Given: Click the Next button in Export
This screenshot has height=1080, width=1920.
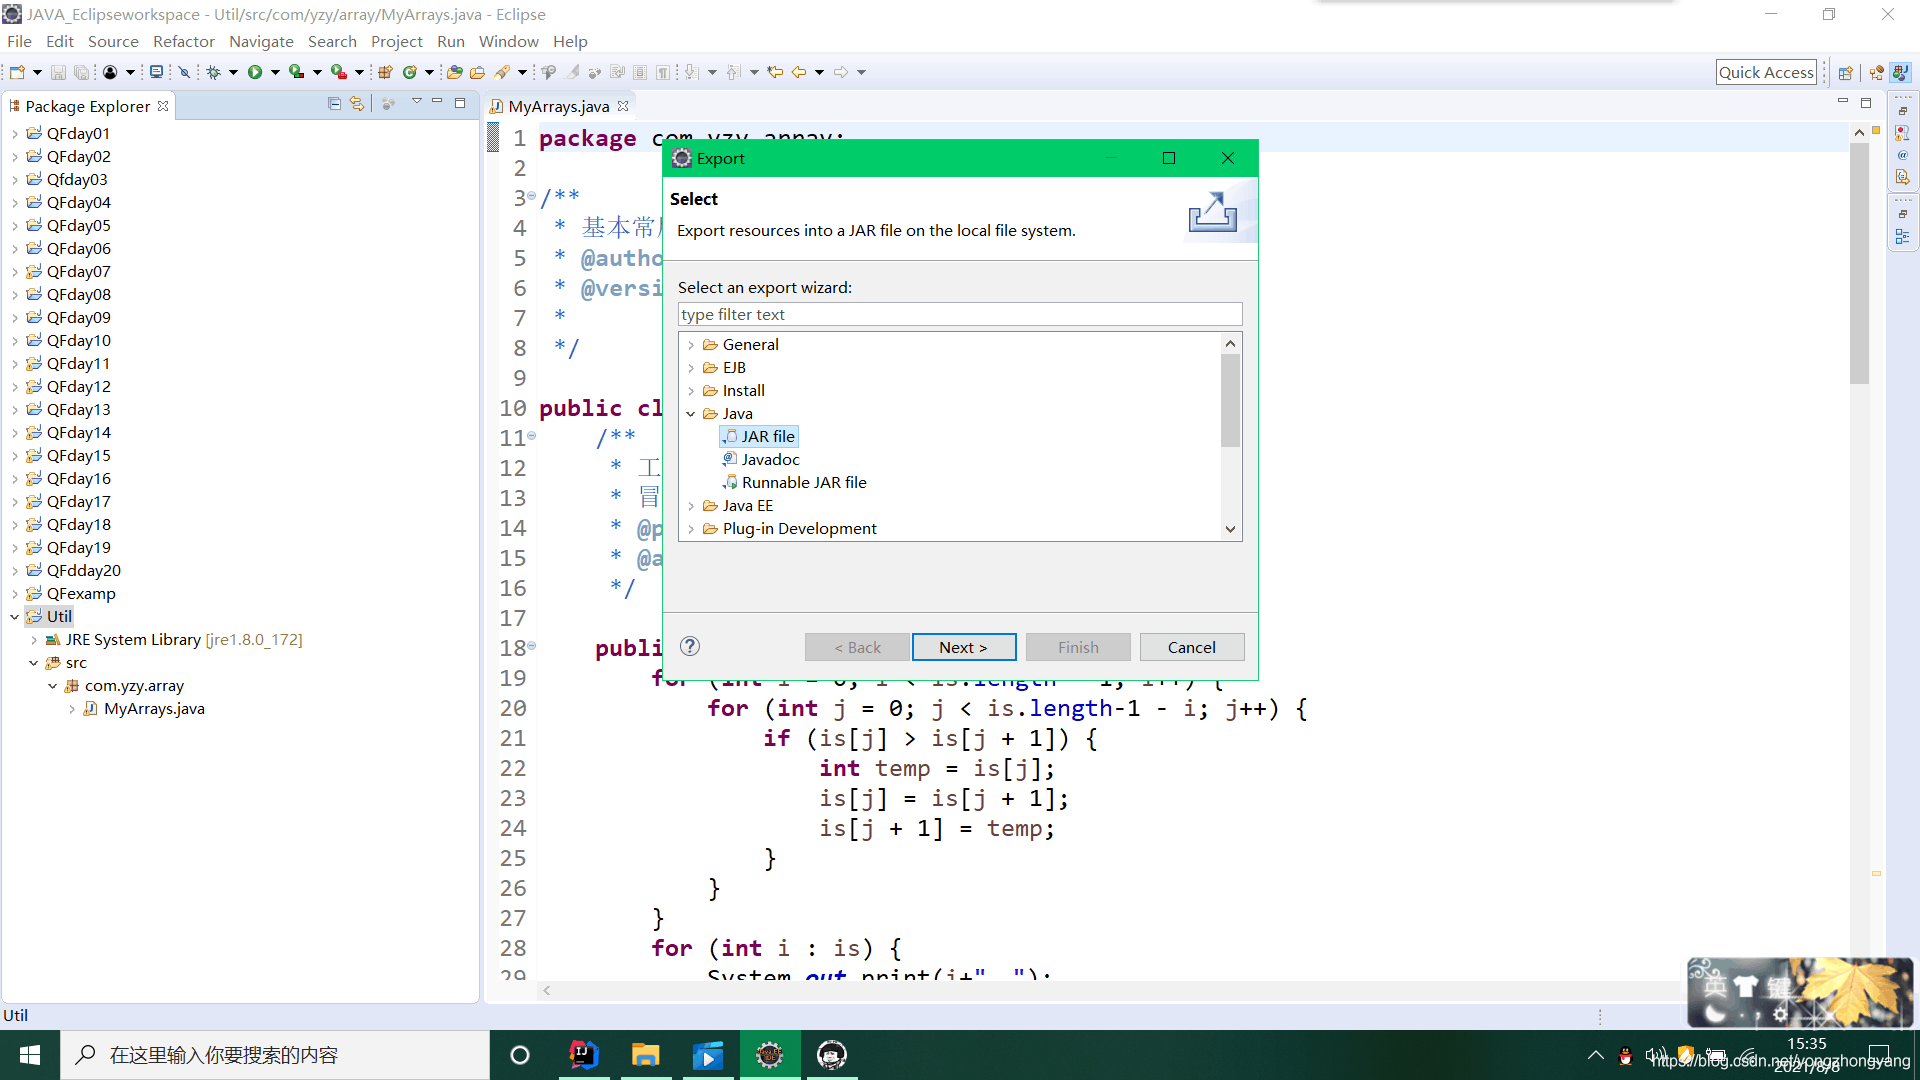Looking at the screenshot, I should pos(964,647).
